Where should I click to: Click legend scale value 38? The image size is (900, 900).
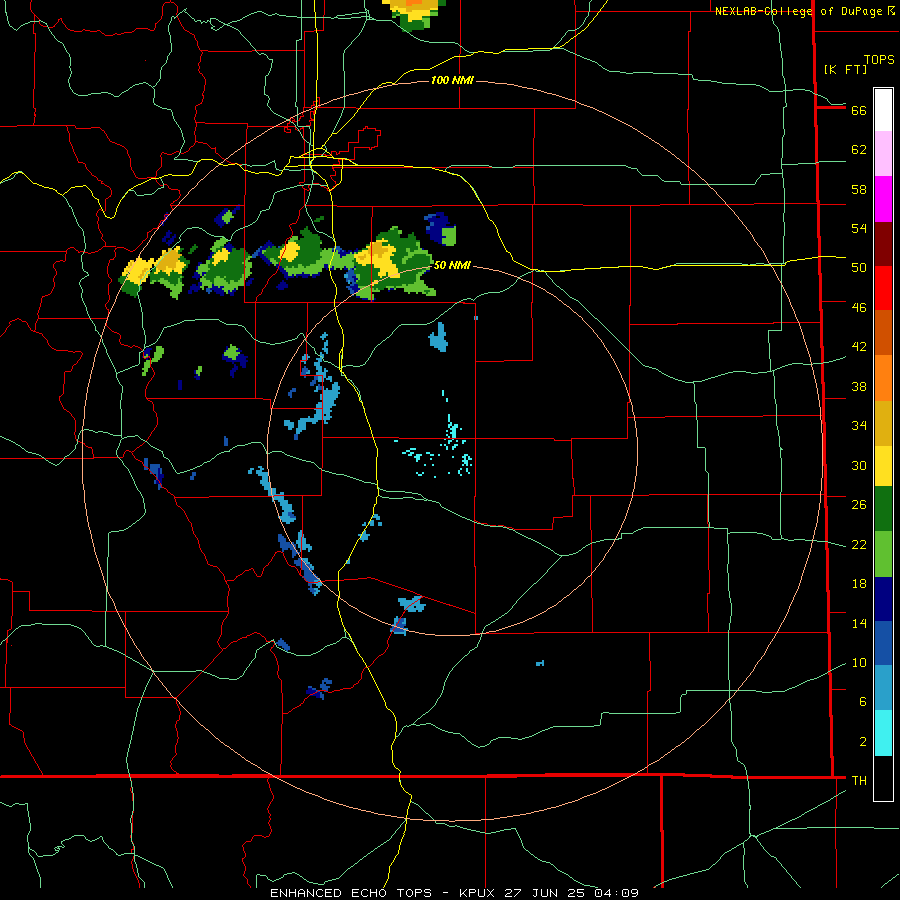tap(859, 386)
